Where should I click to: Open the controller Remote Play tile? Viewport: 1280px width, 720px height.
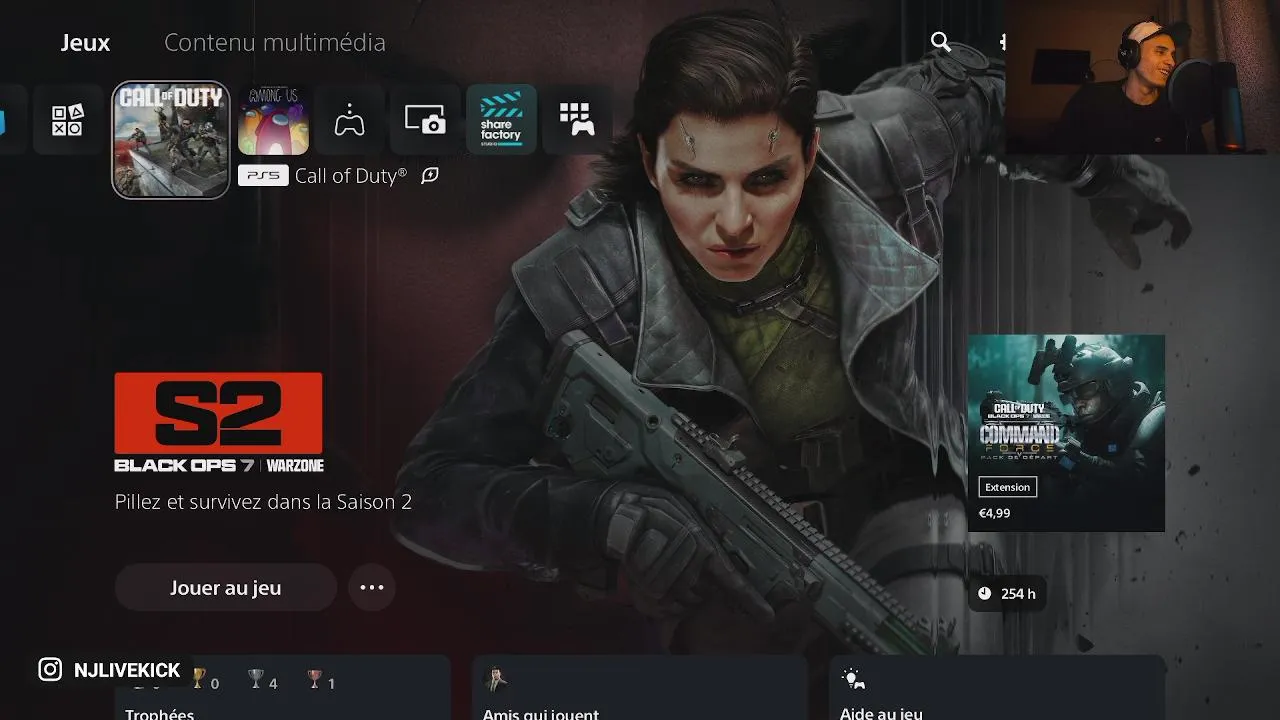click(x=349, y=120)
